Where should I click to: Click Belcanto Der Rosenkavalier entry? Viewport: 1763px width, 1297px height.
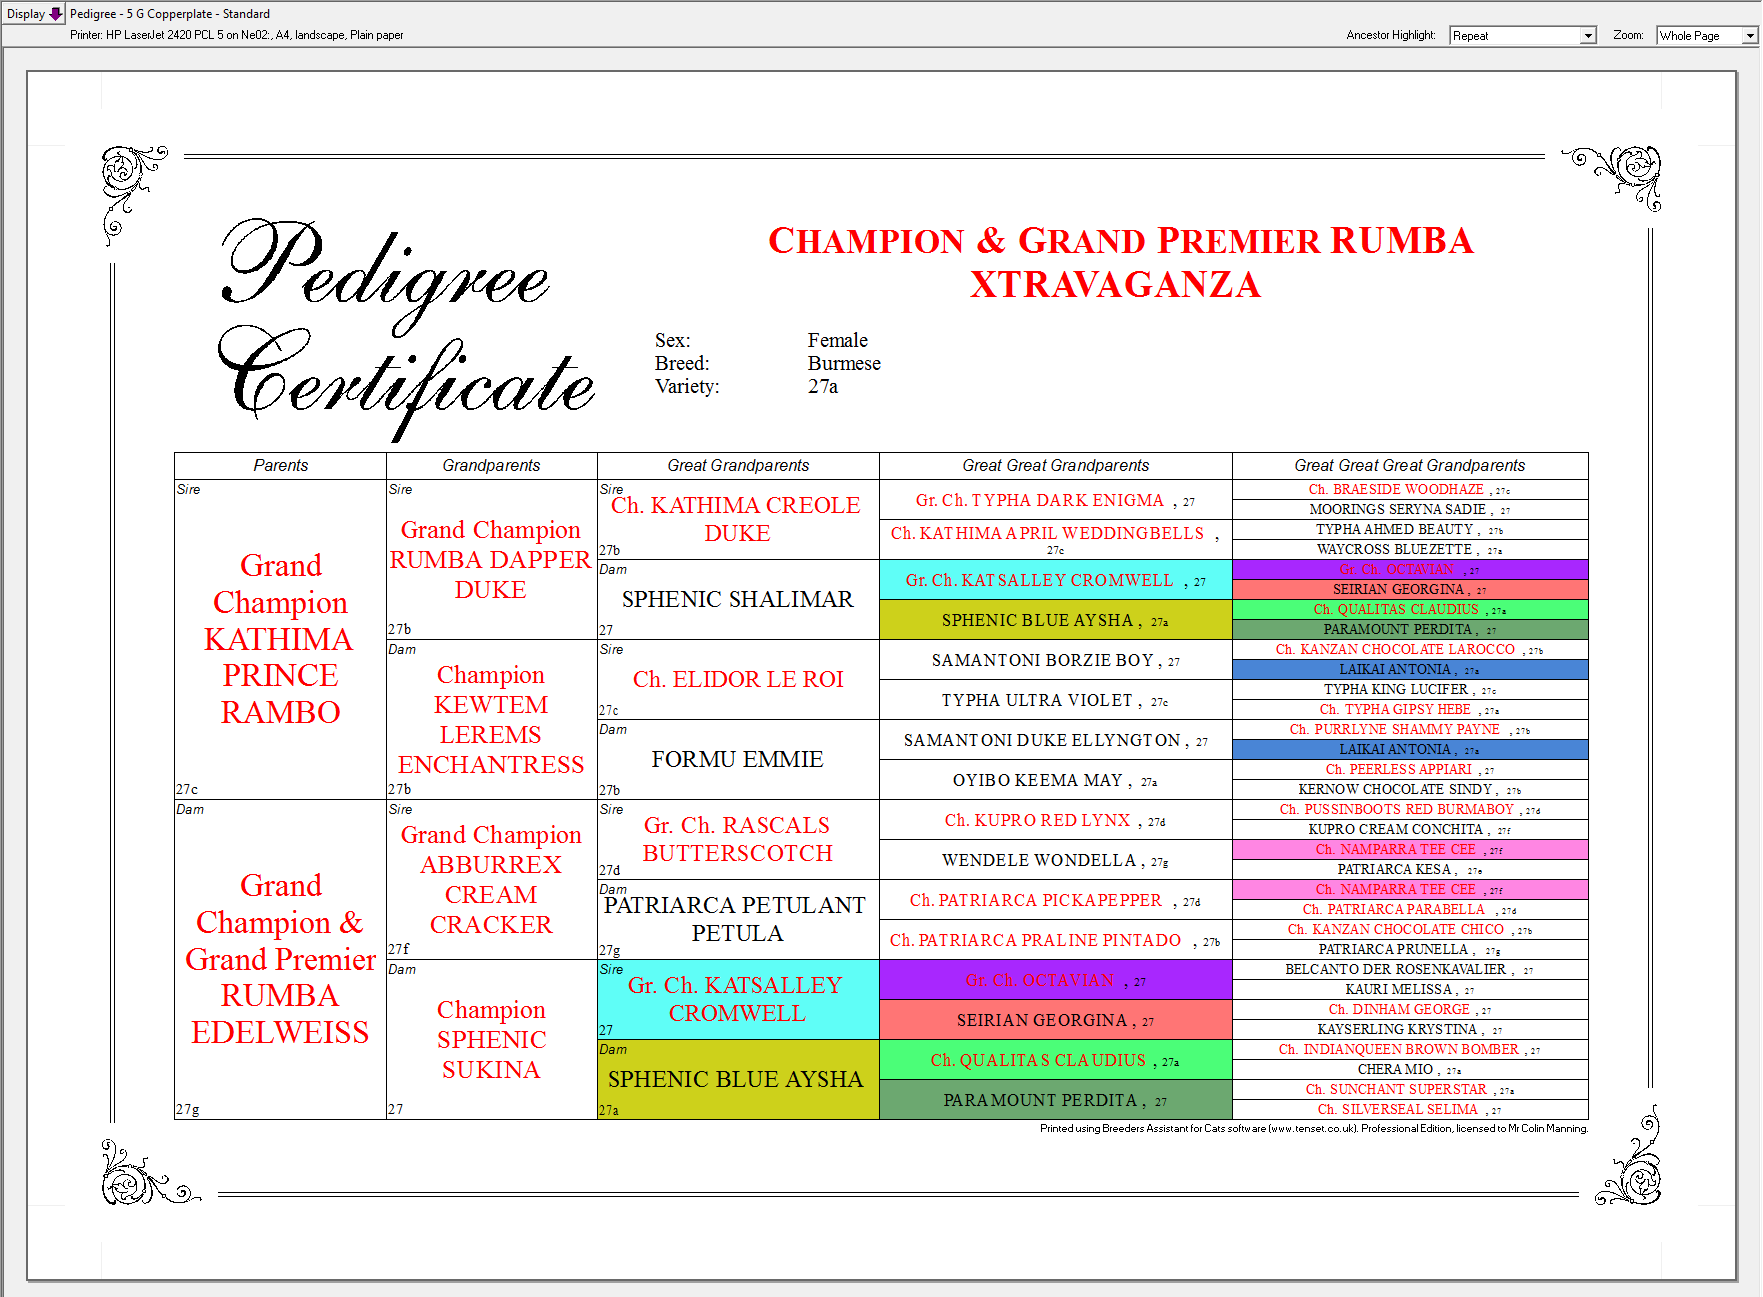tap(1410, 970)
